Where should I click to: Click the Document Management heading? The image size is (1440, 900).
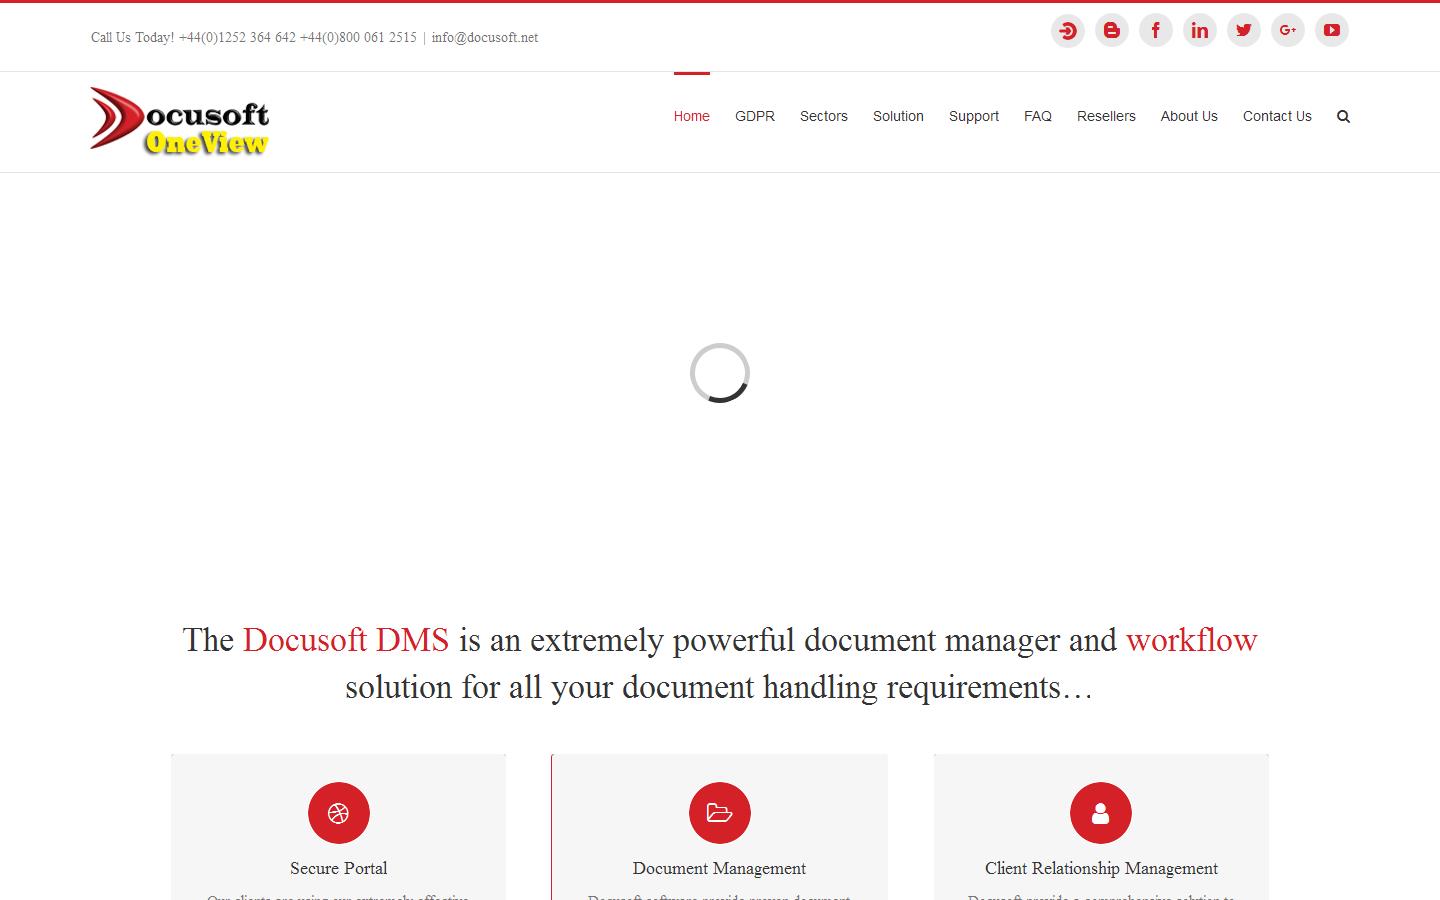tap(720, 868)
